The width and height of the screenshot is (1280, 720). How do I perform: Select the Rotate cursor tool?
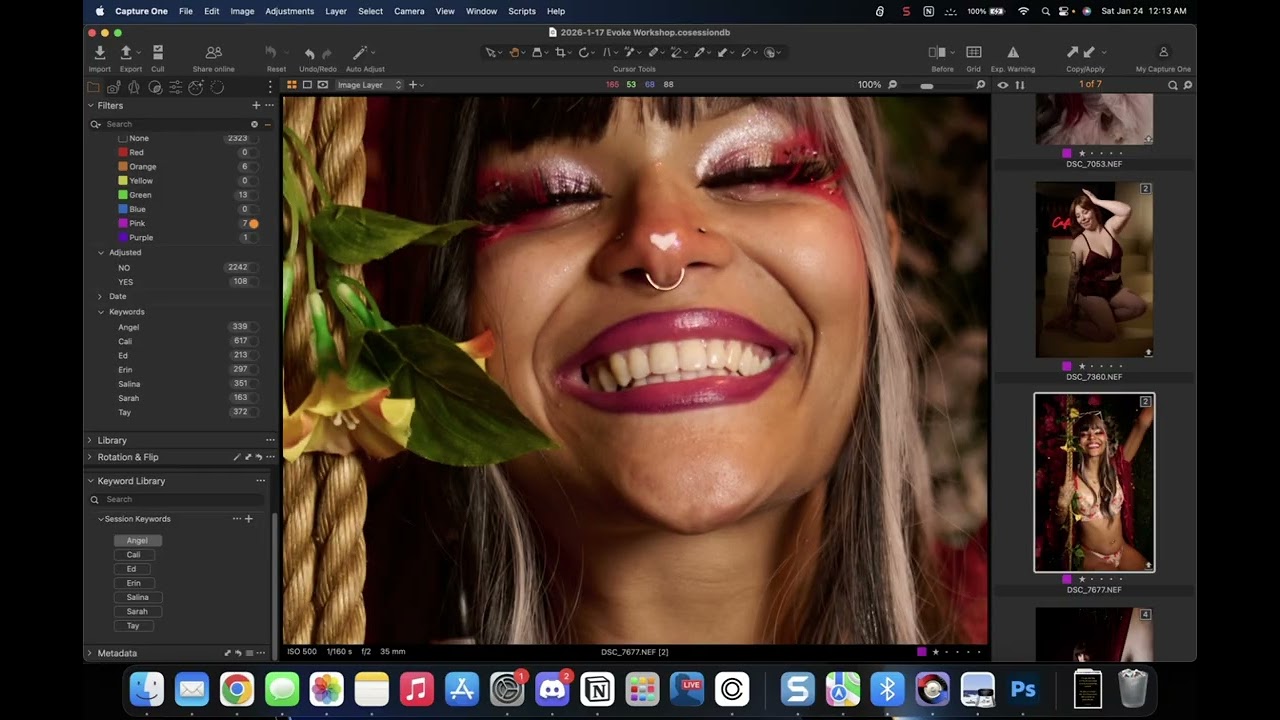pos(584,52)
